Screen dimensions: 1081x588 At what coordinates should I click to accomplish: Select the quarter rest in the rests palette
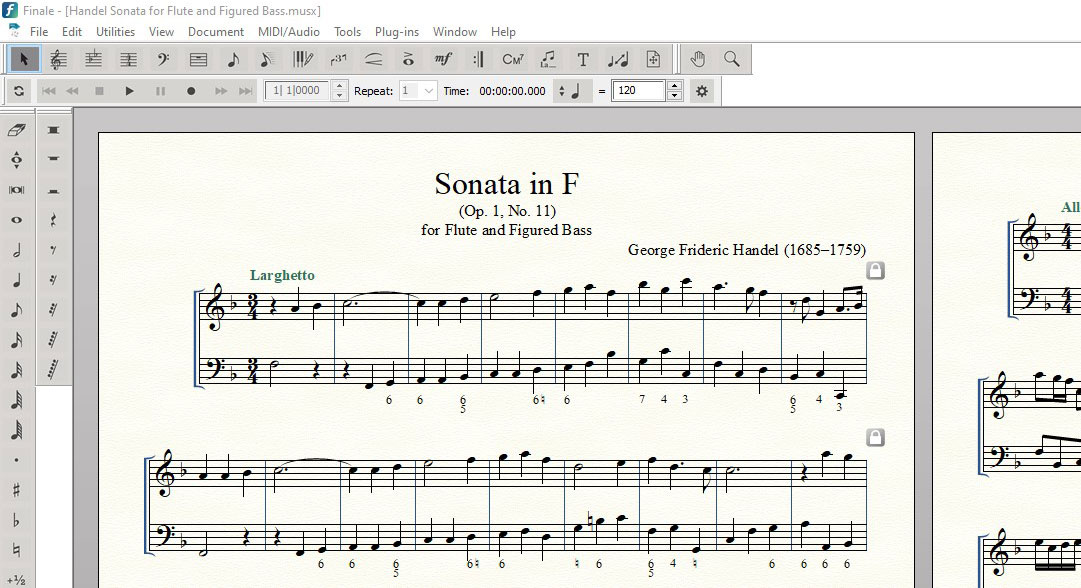click(x=53, y=220)
